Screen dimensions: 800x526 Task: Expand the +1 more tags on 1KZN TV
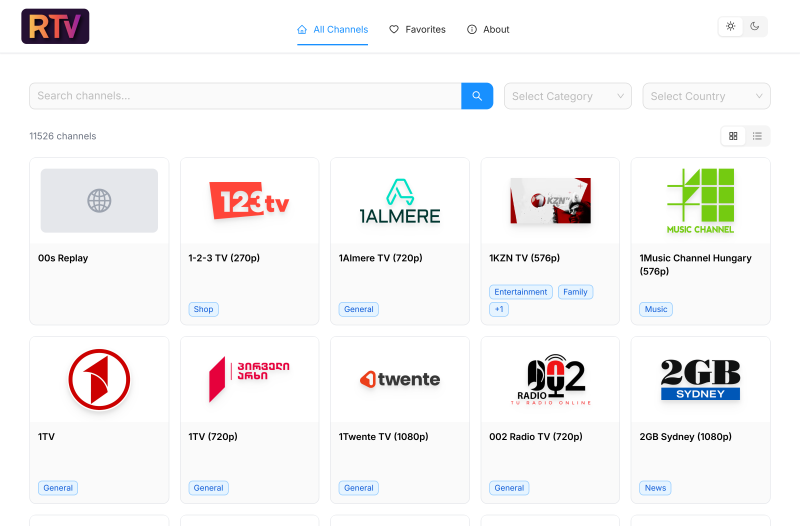pos(499,309)
